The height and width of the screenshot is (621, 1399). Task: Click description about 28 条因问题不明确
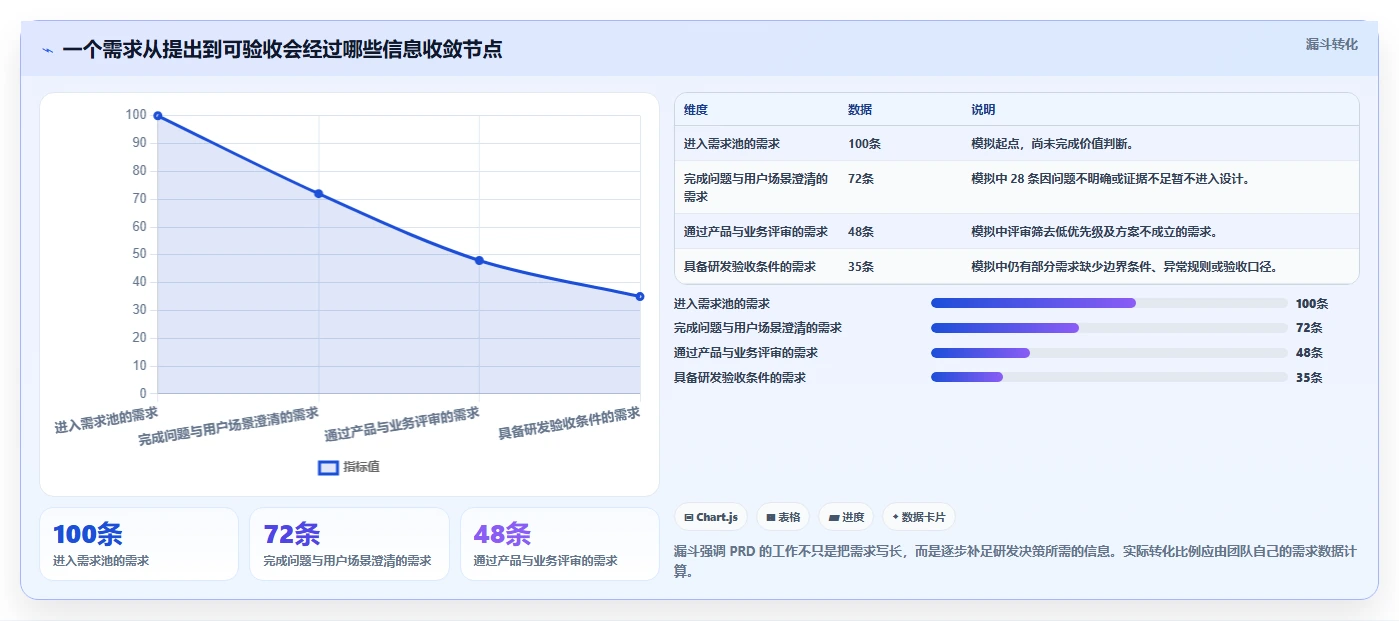pos(1111,179)
